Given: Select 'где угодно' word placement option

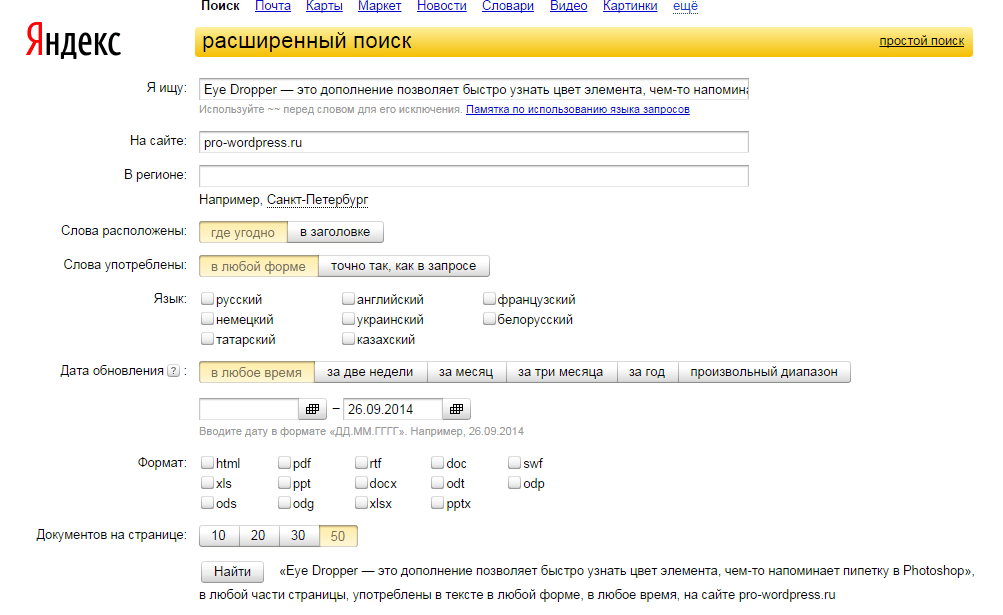Looking at the screenshot, I should click(243, 232).
